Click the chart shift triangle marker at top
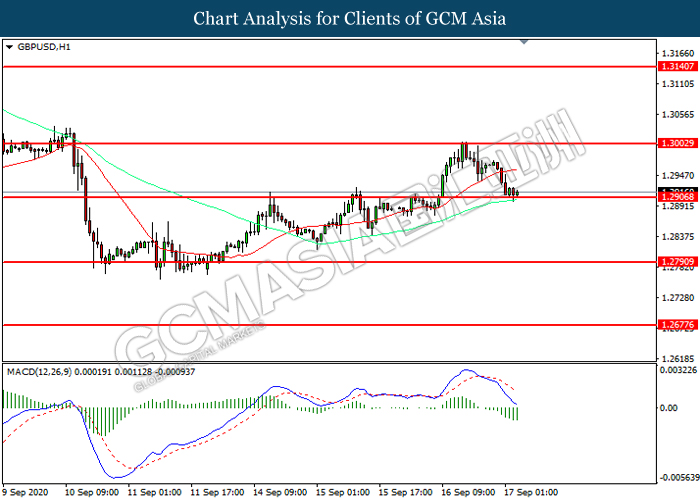This screenshot has width=700, height=500. tap(524, 42)
